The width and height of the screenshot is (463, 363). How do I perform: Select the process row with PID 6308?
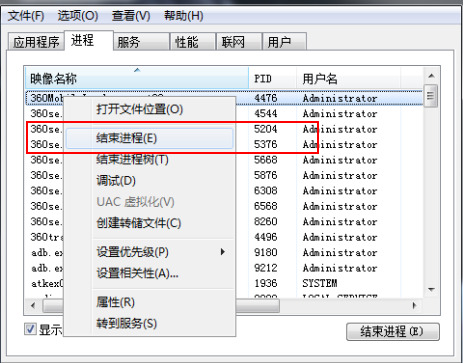point(224,191)
